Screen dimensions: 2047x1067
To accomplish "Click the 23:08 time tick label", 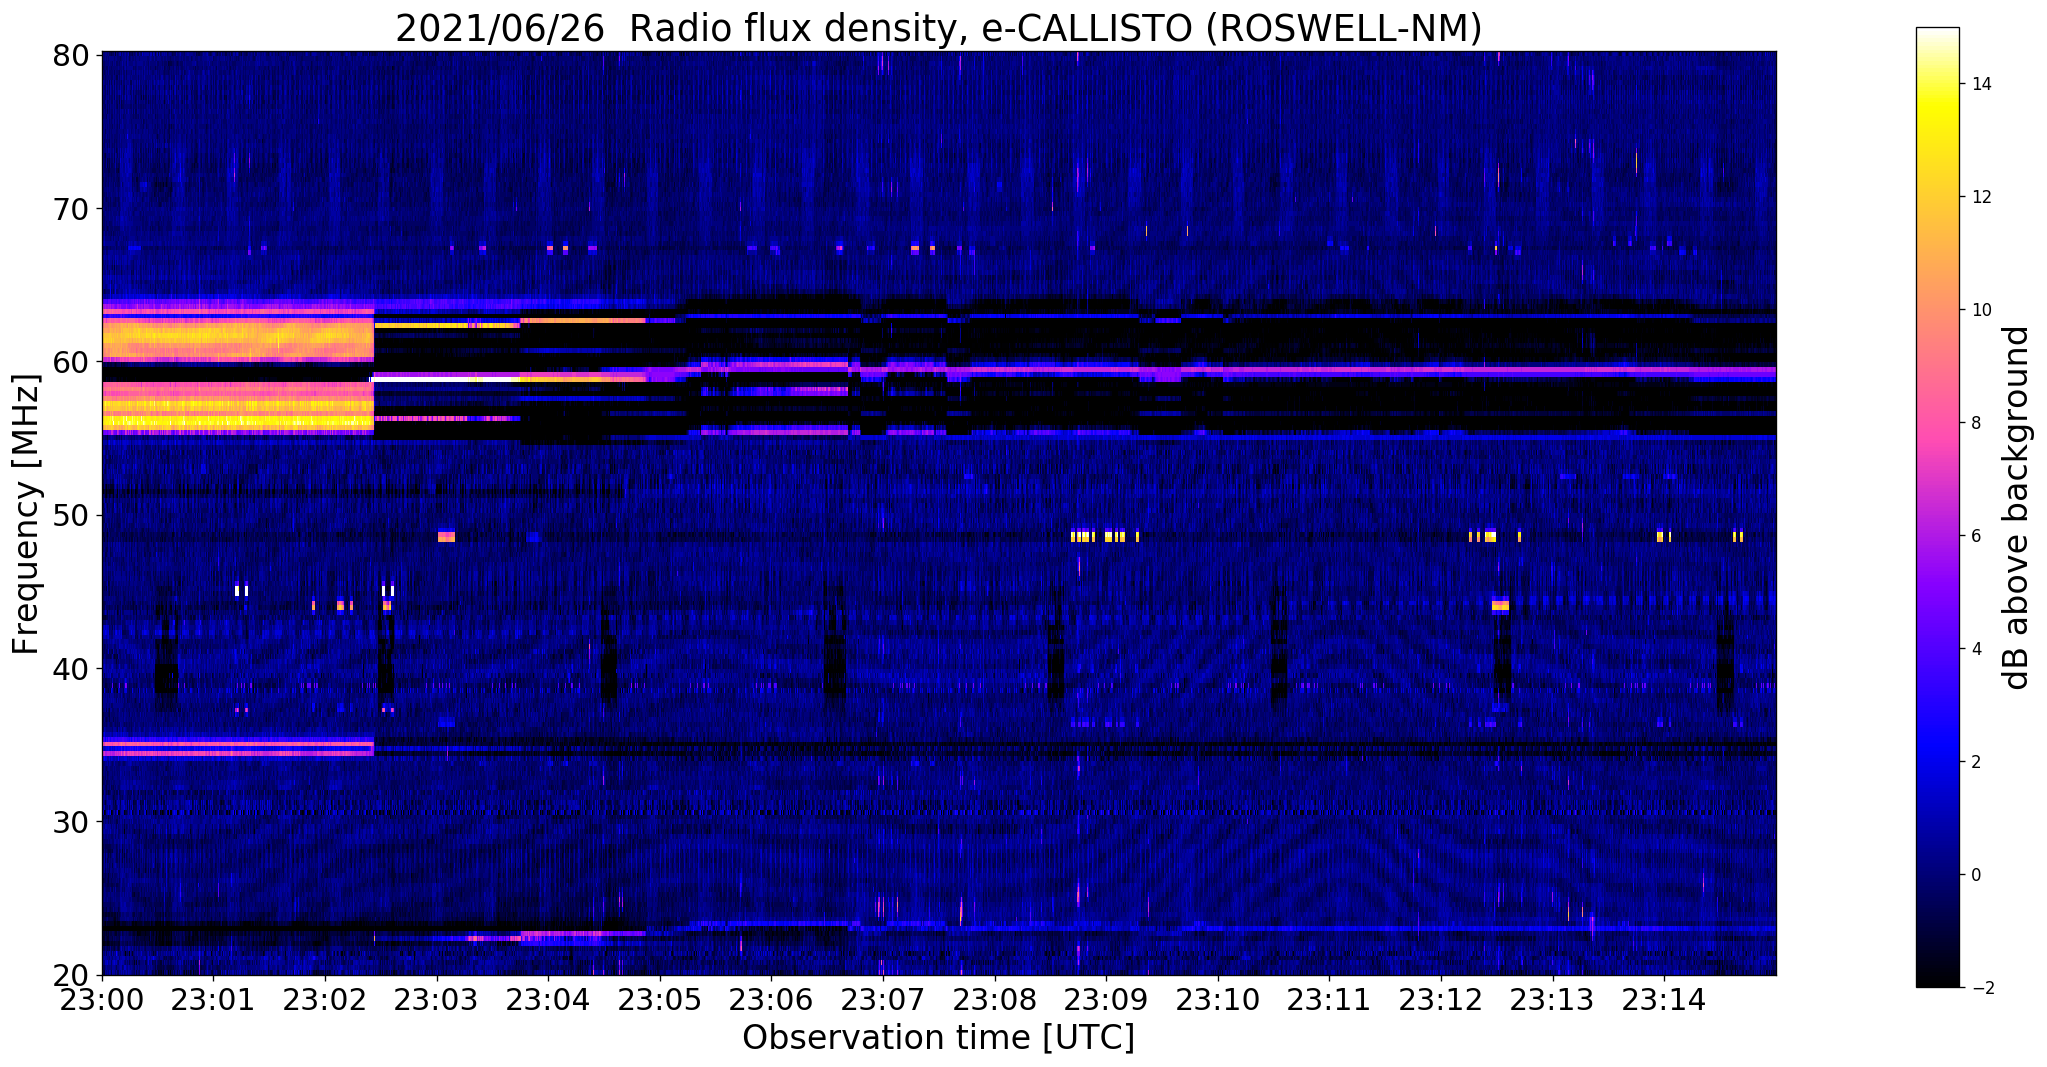I will tap(994, 1000).
